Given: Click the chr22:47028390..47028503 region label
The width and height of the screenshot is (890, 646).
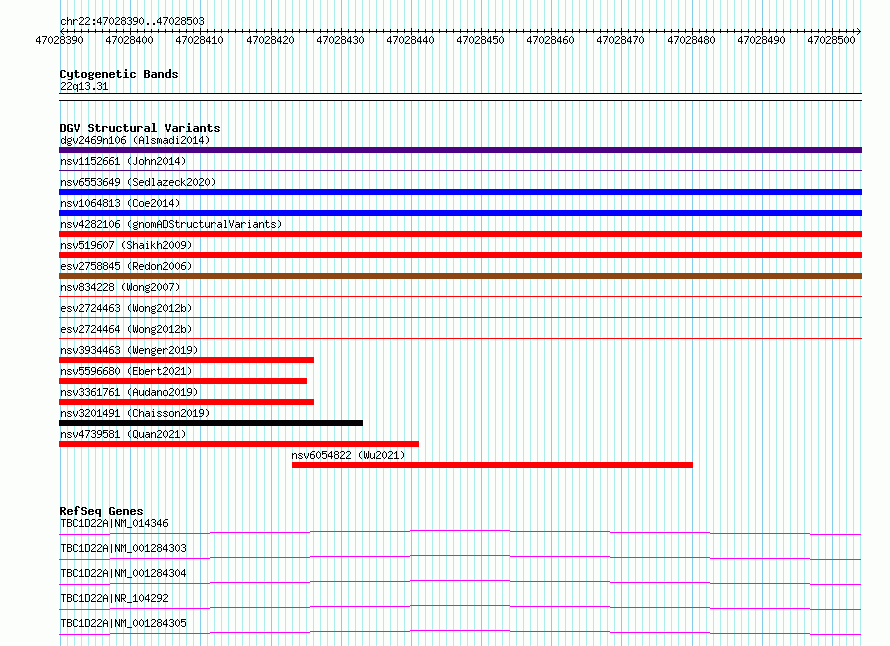Looking at the screenshot, I should 132,21.
